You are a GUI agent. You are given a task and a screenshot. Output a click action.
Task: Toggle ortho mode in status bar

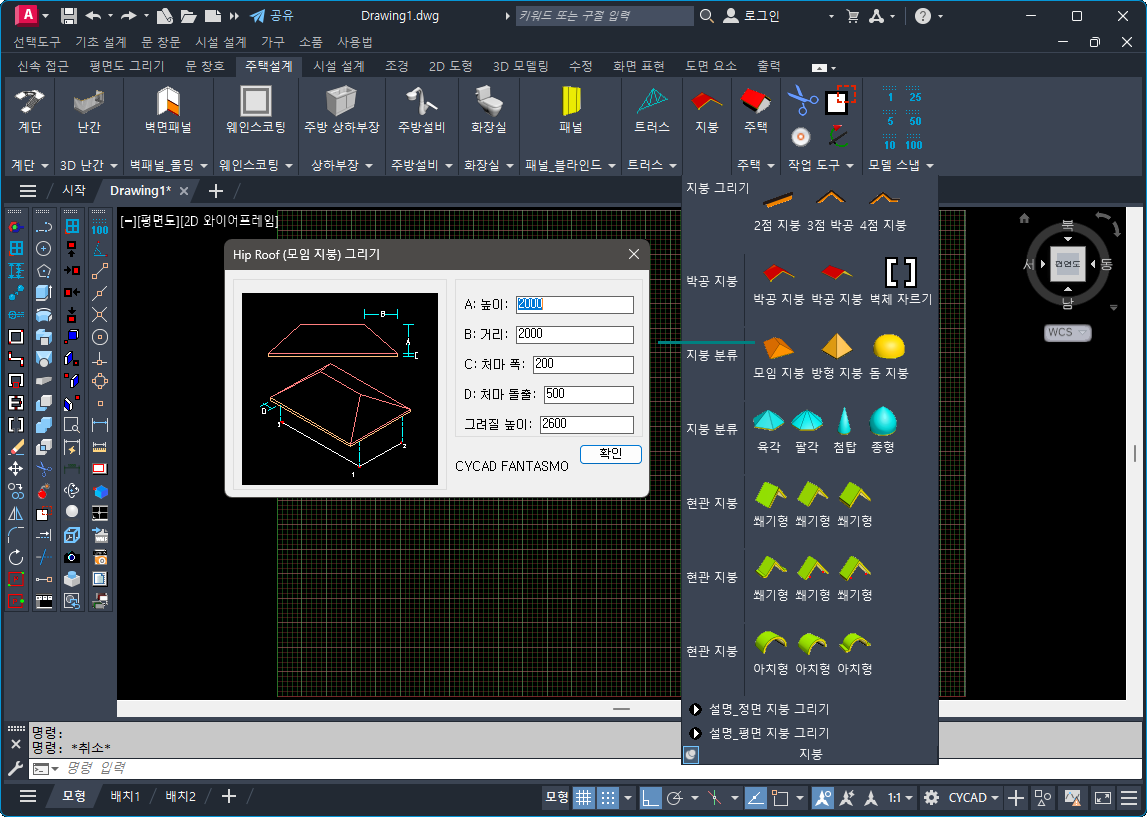pyautogui.click(x=651, y=797)
